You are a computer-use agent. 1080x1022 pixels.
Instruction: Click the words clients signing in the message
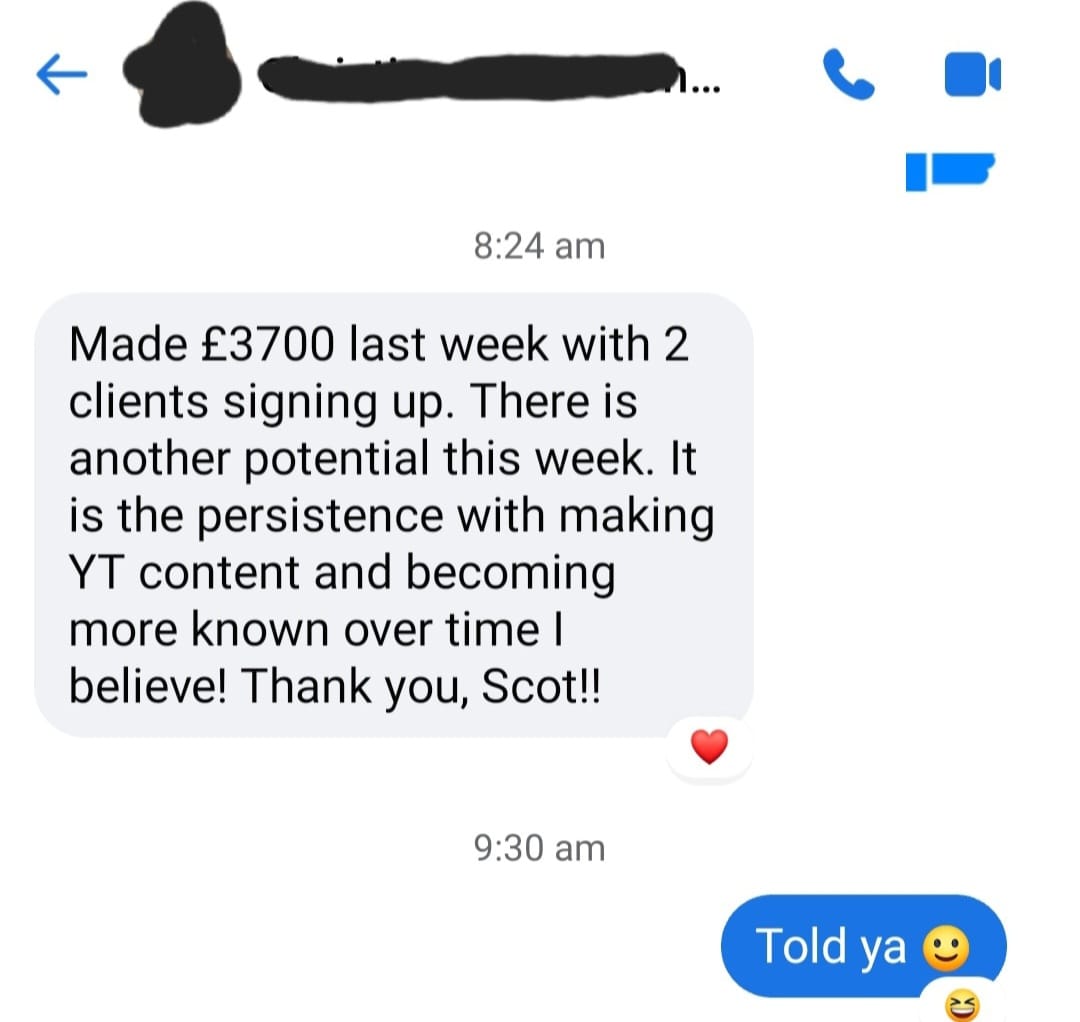click(x=223, y=404)
